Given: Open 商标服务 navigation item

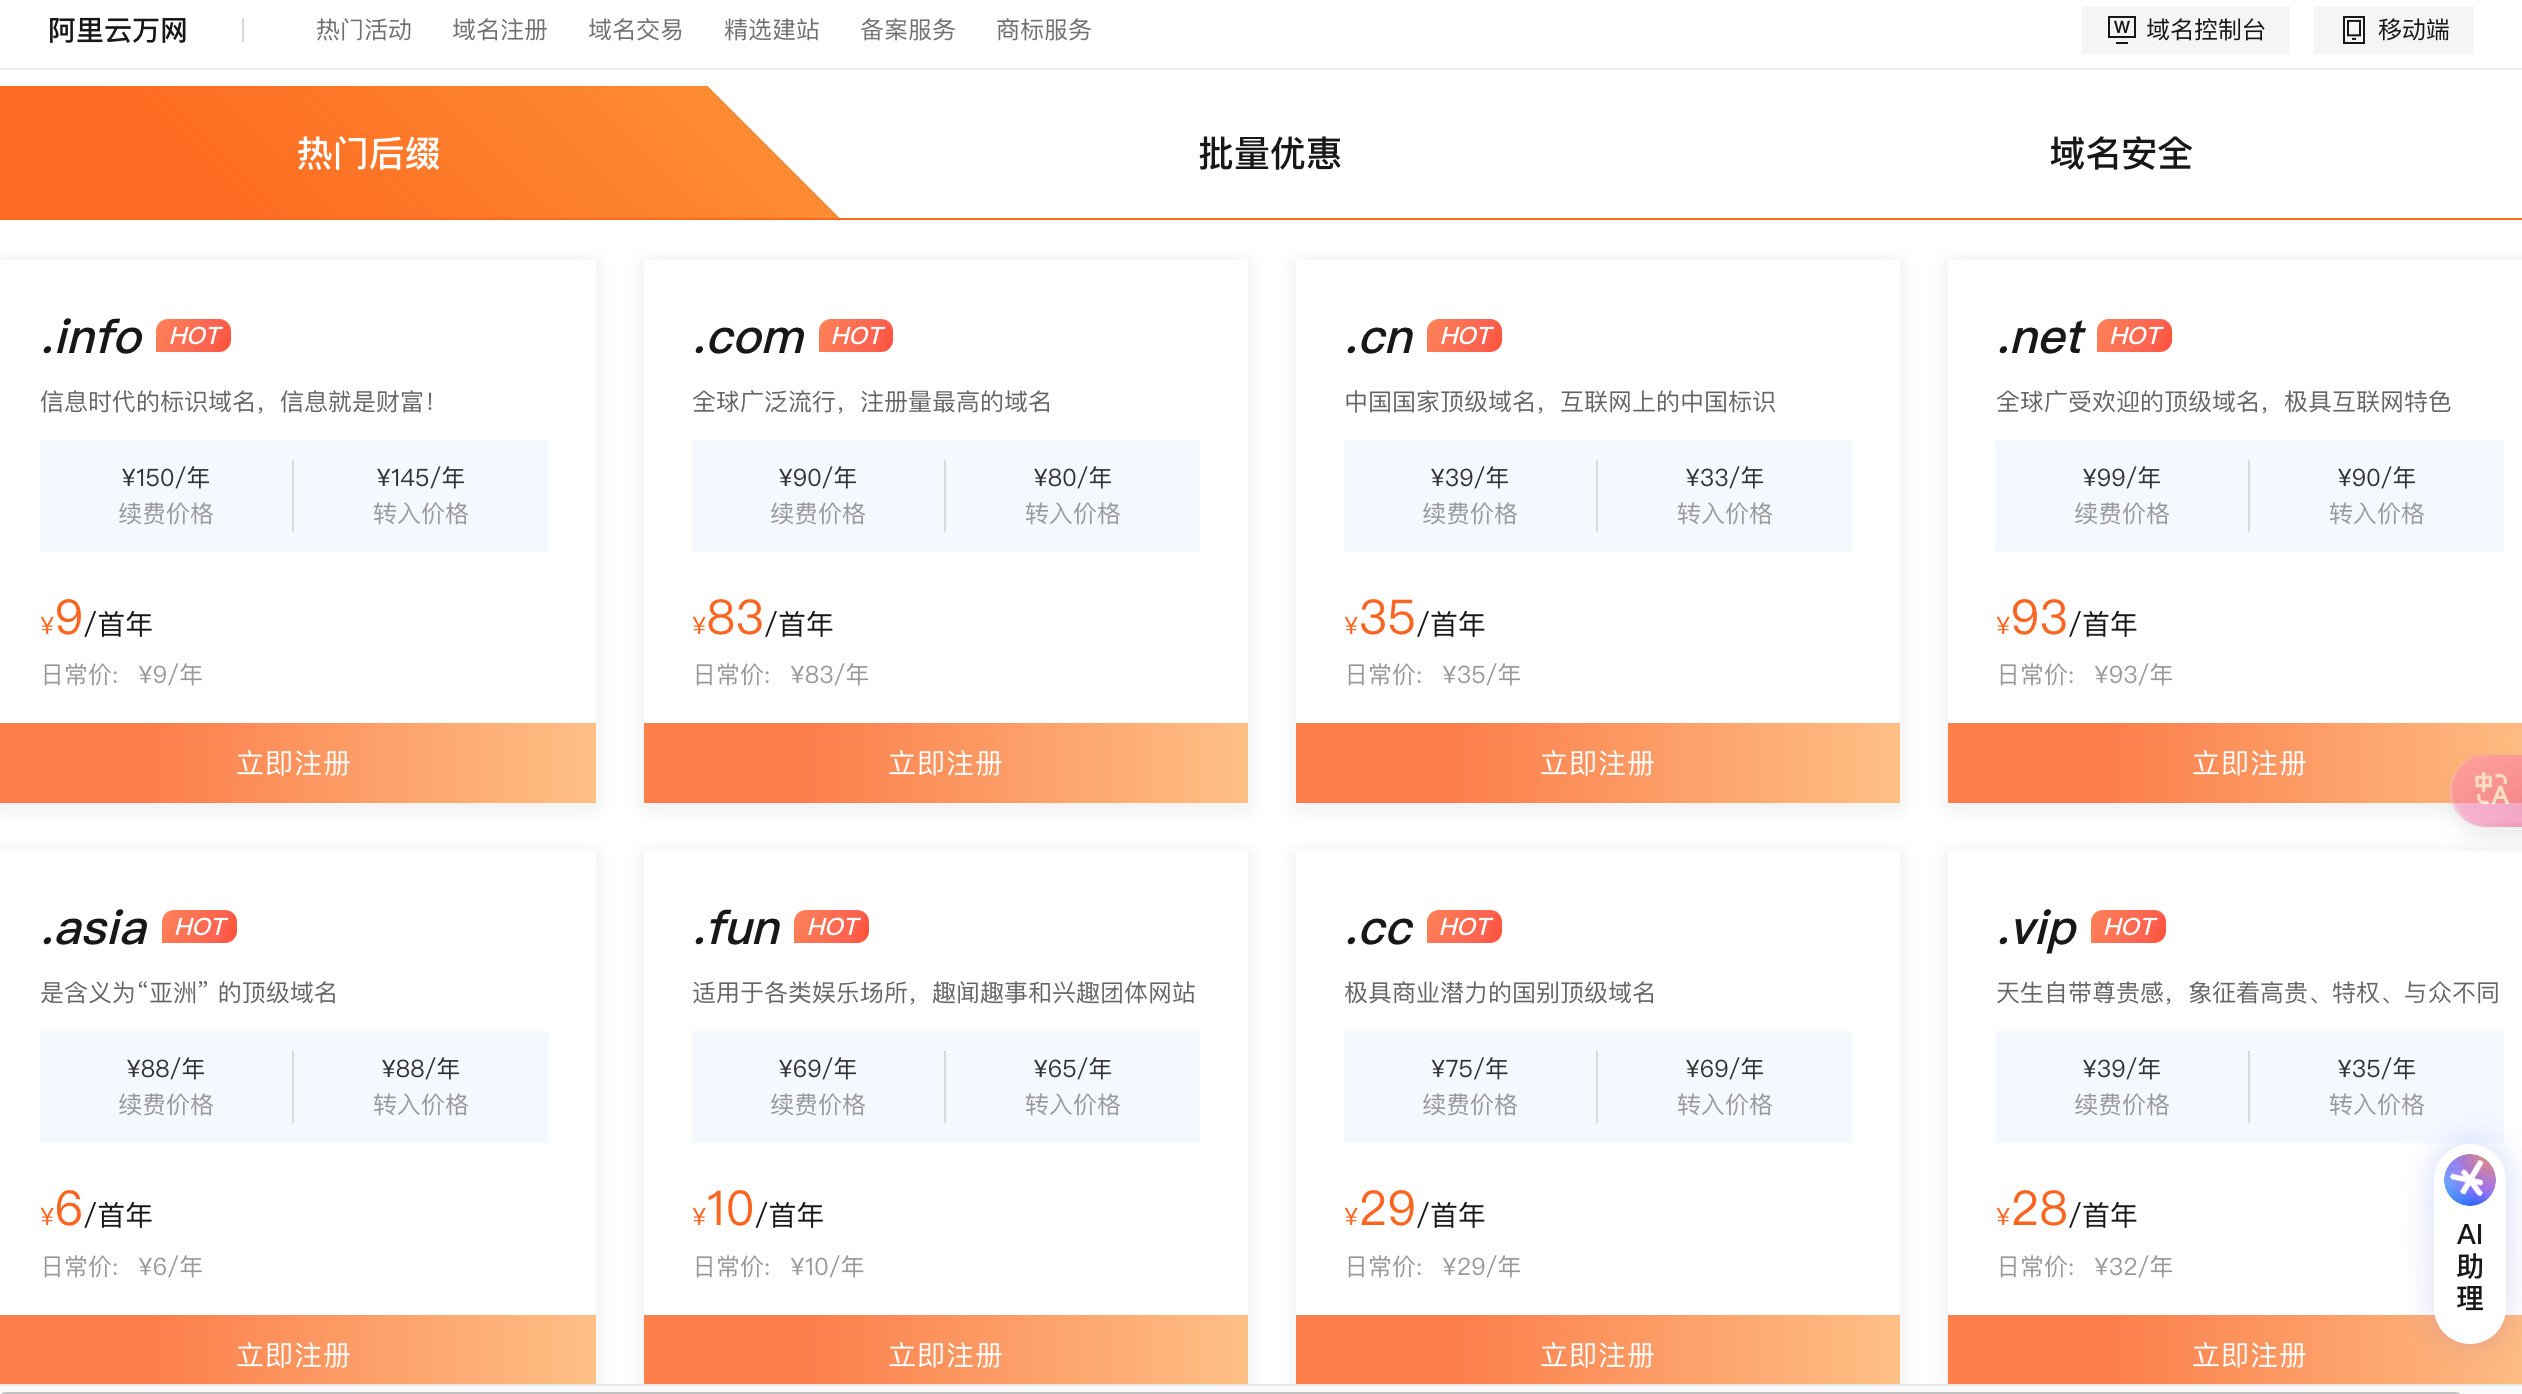Looking at the screenshot, I should coord(1043,30).
